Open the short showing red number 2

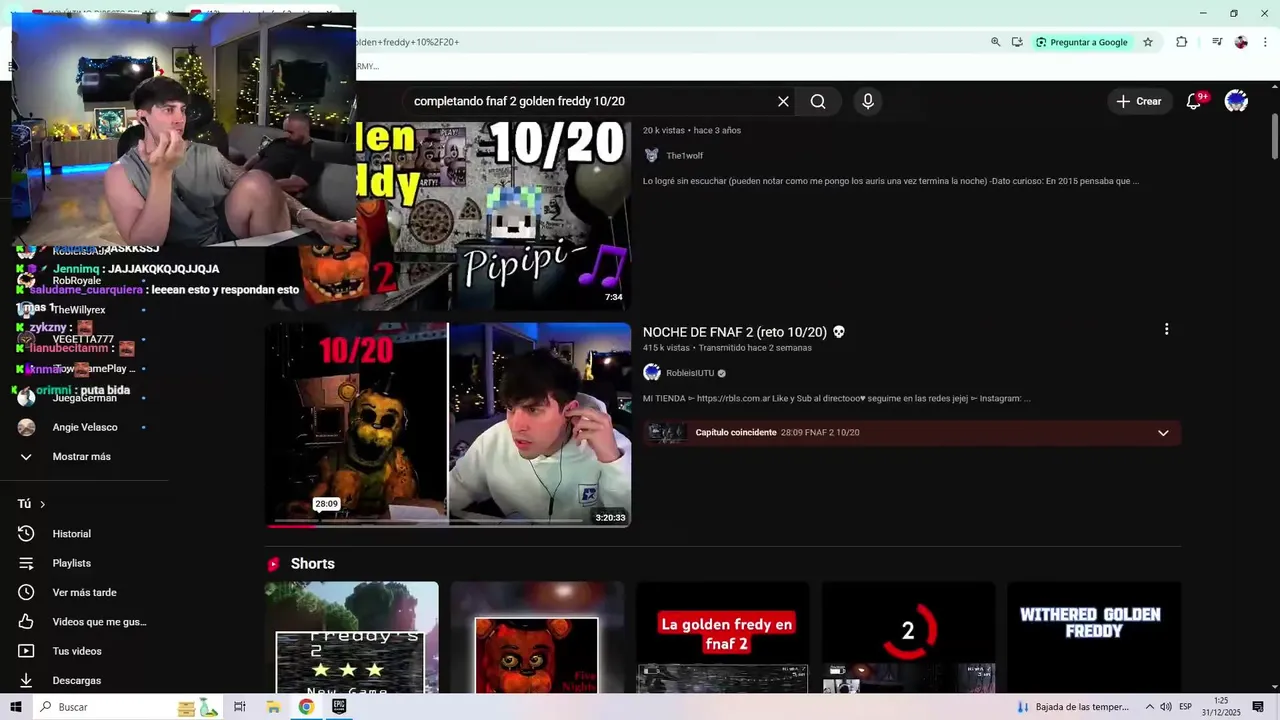[908, 637]
